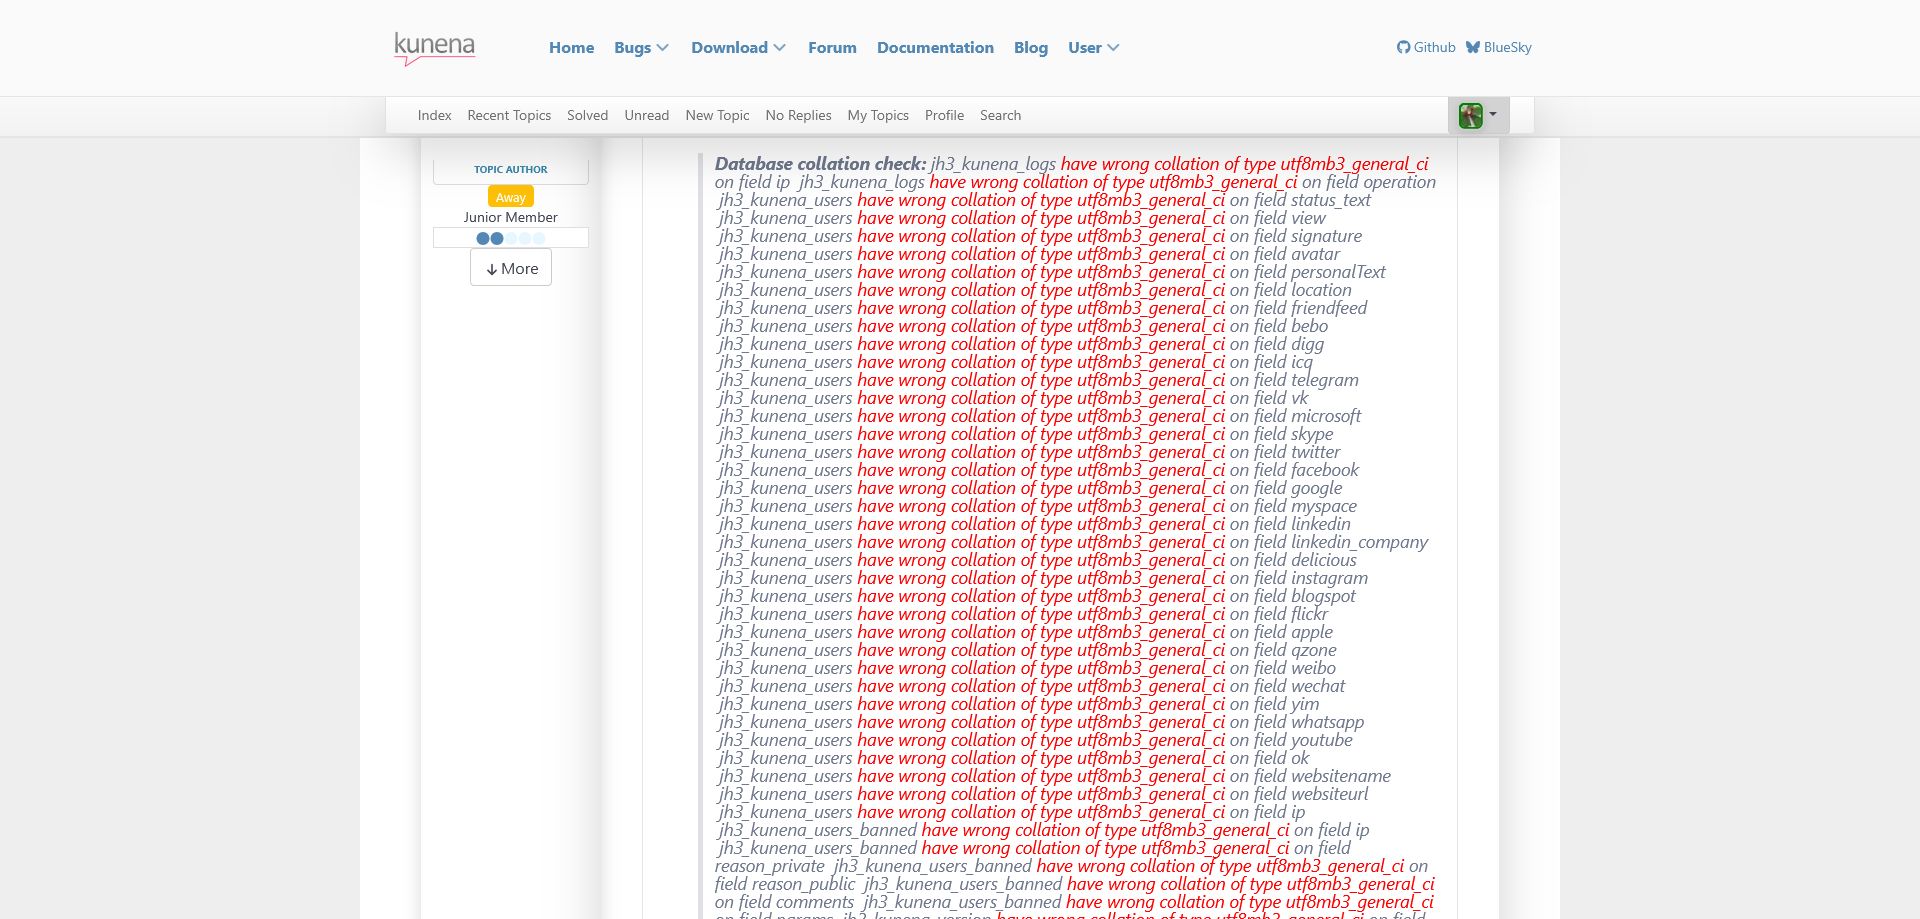Click the Kunena logo
Image resolution: width=1920 pixels, height=919 pixels.
pyautogui.click(x=434, y=48)
